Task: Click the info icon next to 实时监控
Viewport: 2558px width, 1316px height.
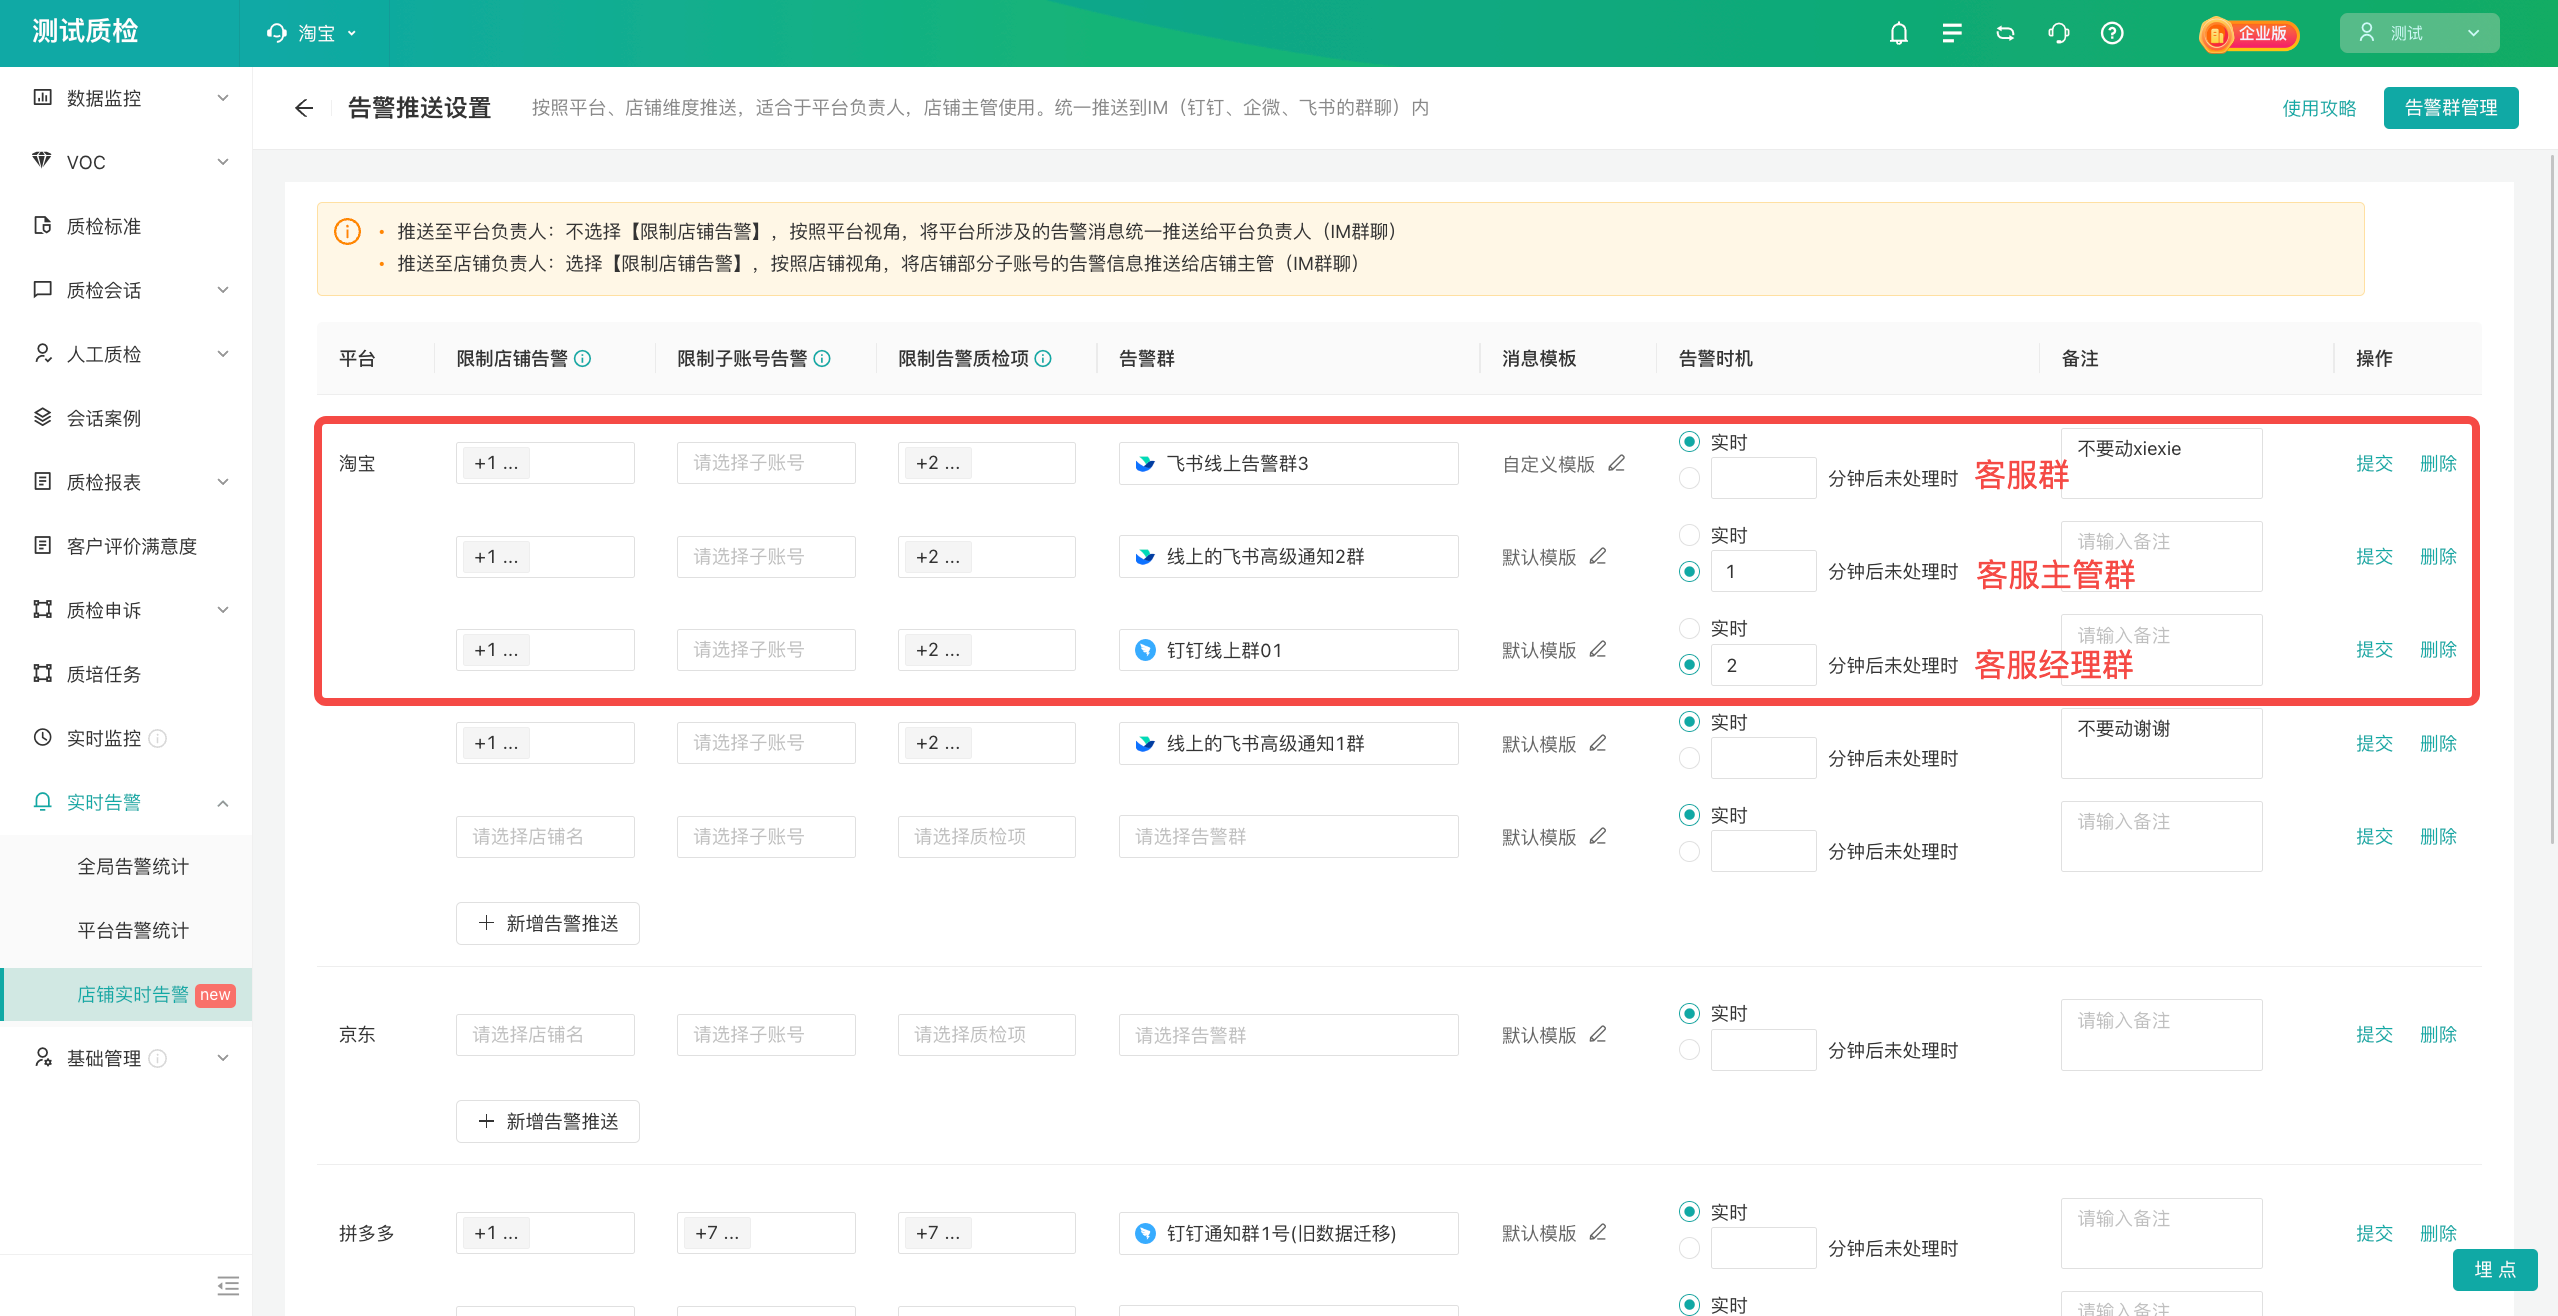Action: point(158,738)
